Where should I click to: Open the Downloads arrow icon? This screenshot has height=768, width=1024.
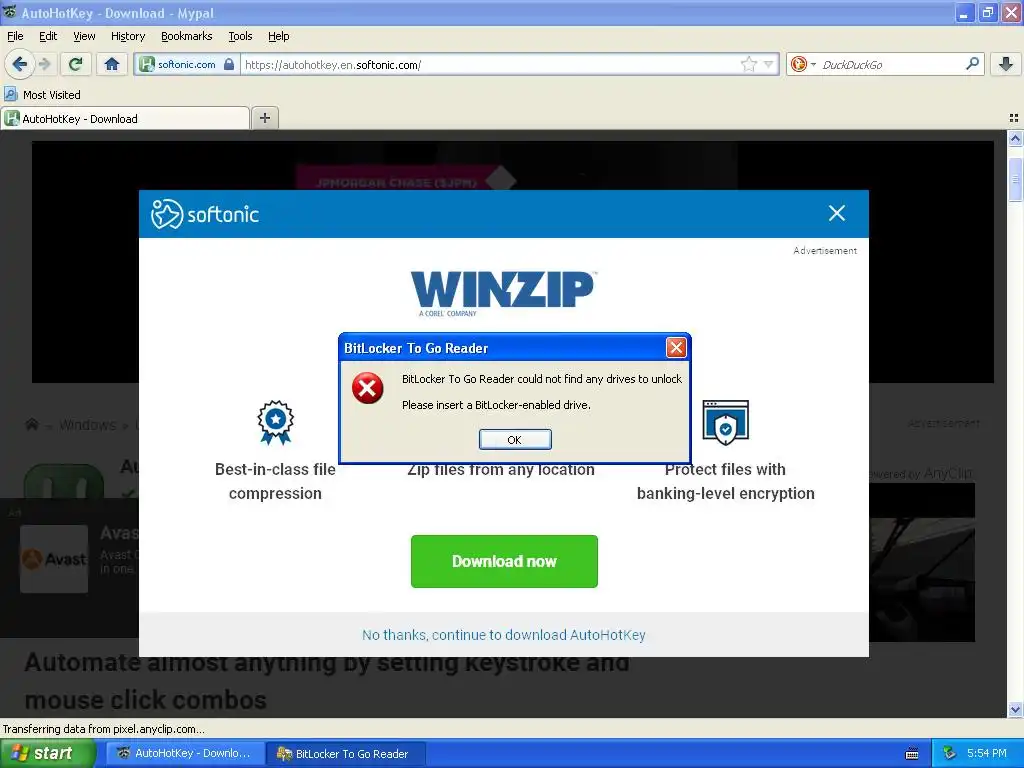(x=1006, y=64)
